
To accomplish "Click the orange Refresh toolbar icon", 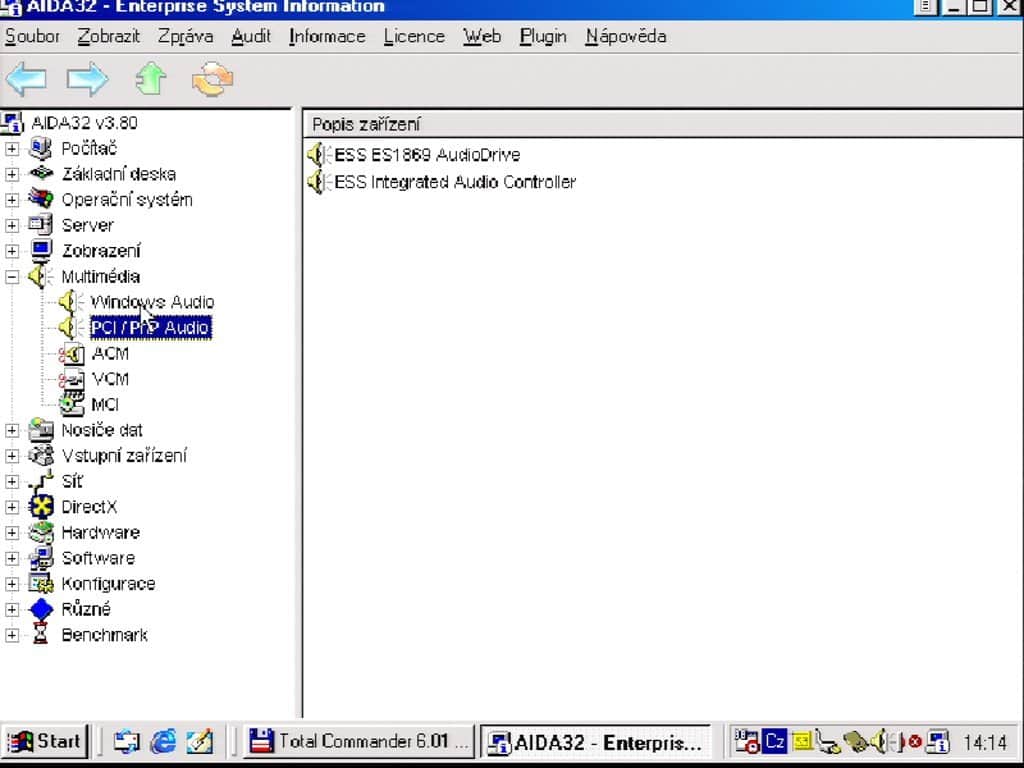I will pyautogui.click(x=212, y=79).
